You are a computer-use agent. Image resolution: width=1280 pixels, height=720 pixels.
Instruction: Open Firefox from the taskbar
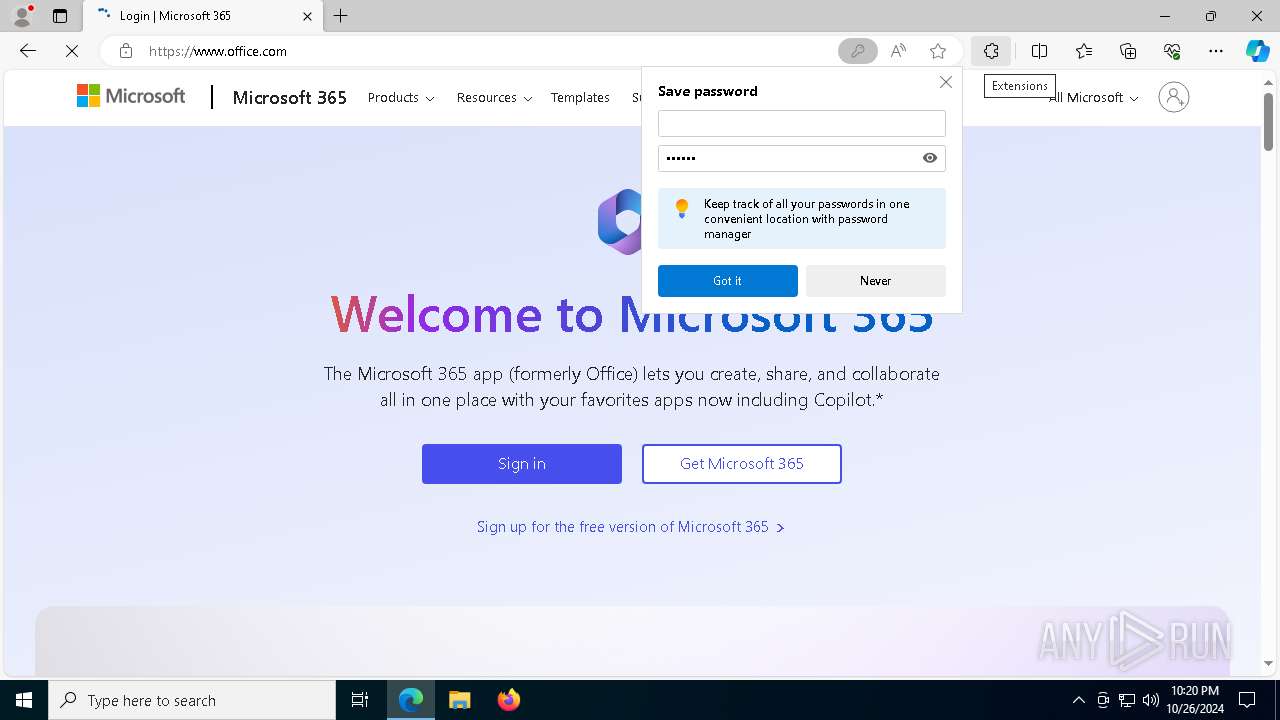click(x=508, y=700)
